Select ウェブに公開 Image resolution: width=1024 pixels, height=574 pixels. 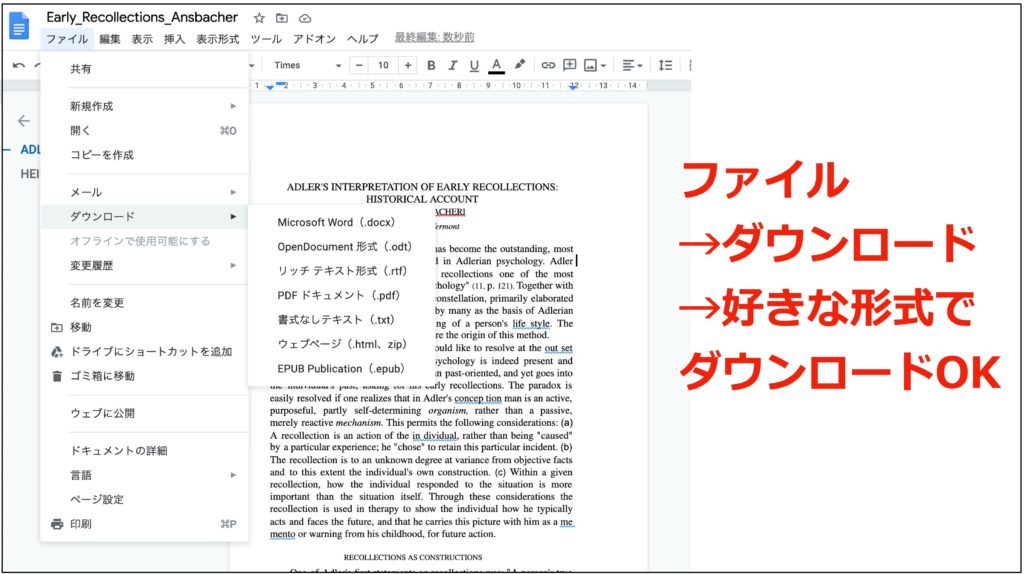click(144, 413)
